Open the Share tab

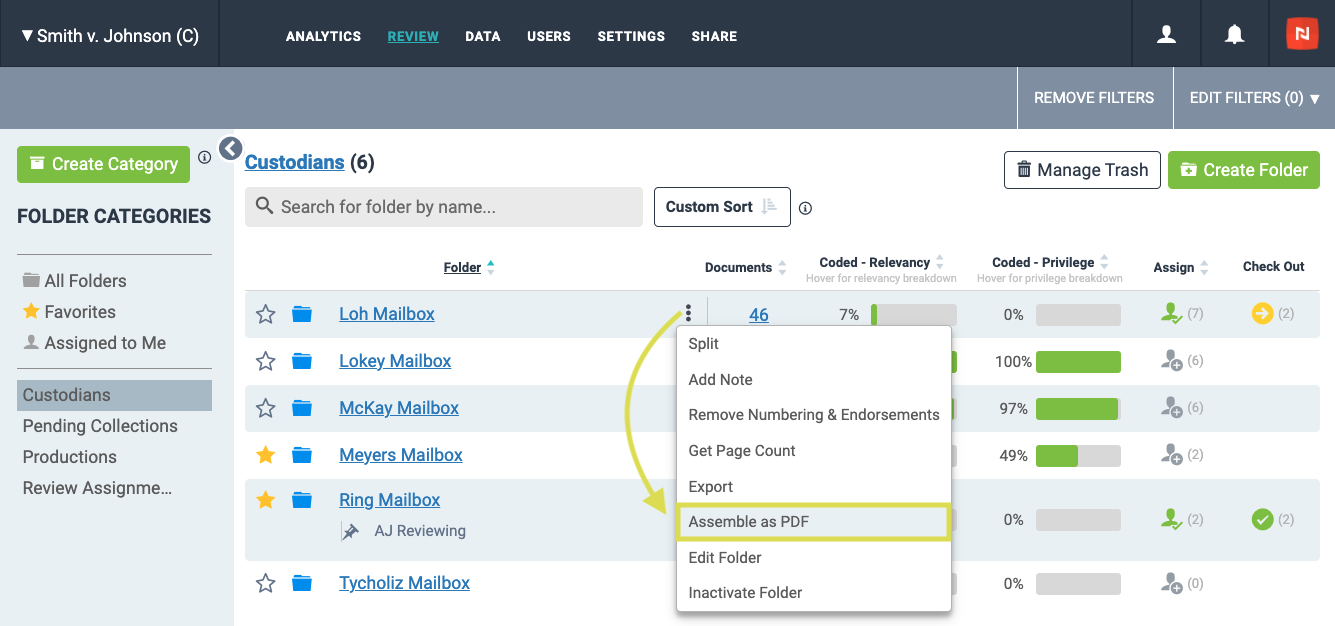coord(714,36)
